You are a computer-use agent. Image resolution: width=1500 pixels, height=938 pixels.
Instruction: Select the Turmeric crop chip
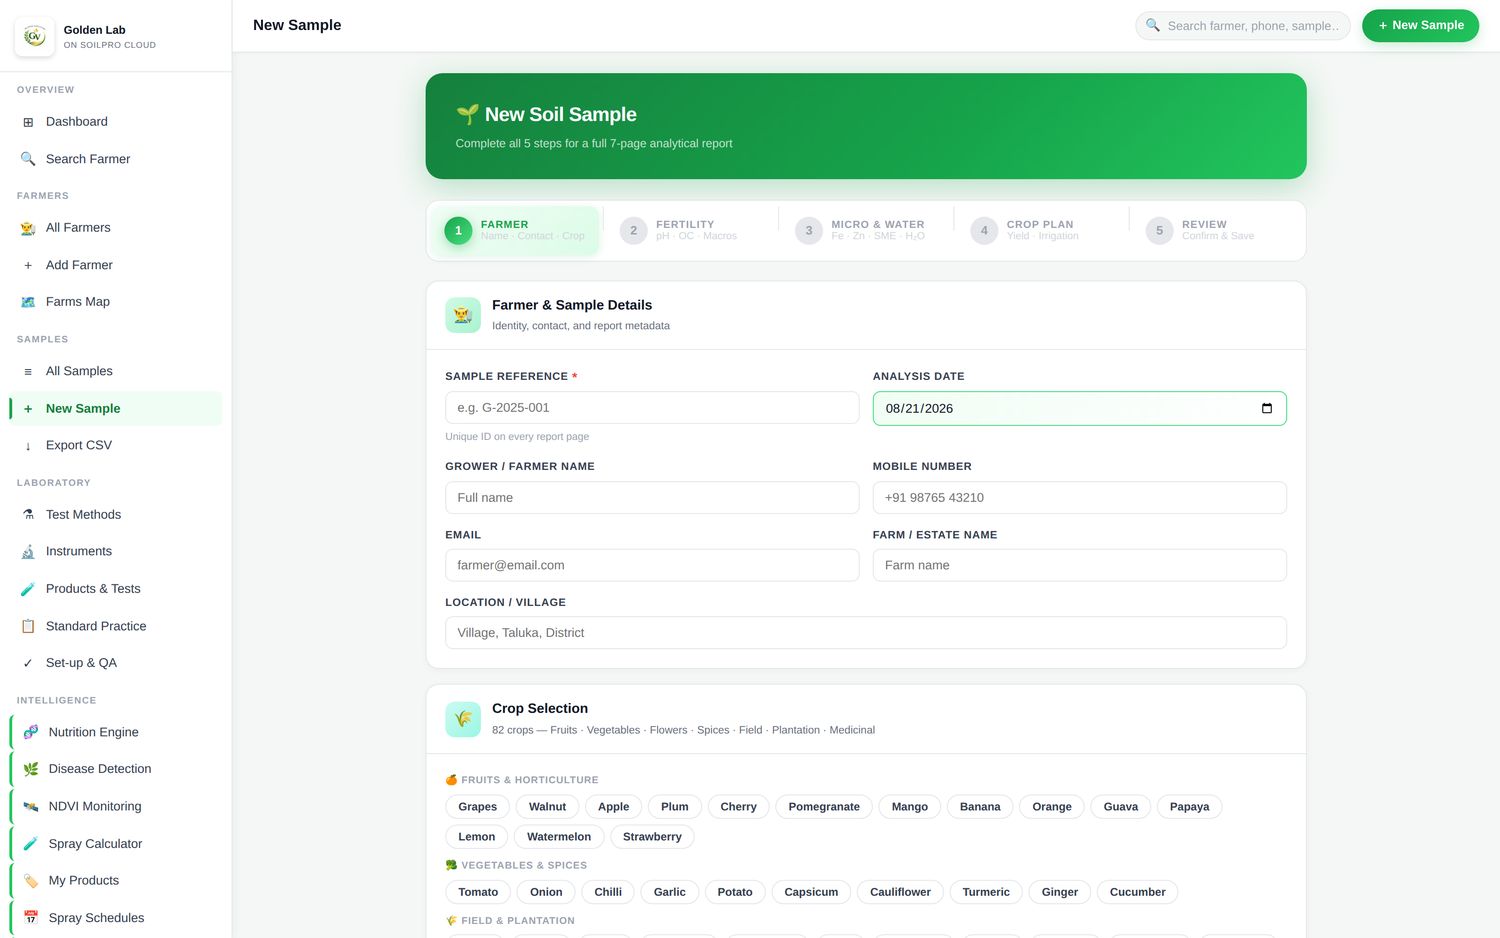[986, 892]
